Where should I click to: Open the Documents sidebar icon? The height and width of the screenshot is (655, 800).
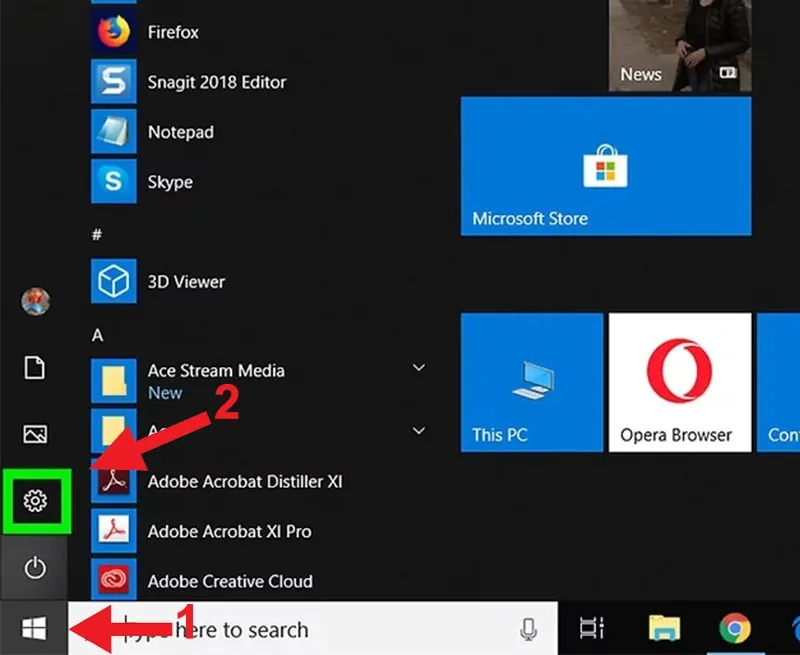[x=35, y=368]
